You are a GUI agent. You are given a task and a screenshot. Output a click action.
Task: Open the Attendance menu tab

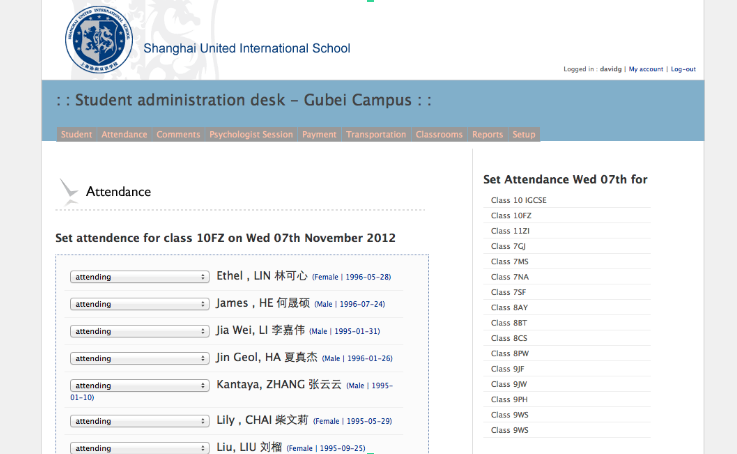click(x=124, y=134)
